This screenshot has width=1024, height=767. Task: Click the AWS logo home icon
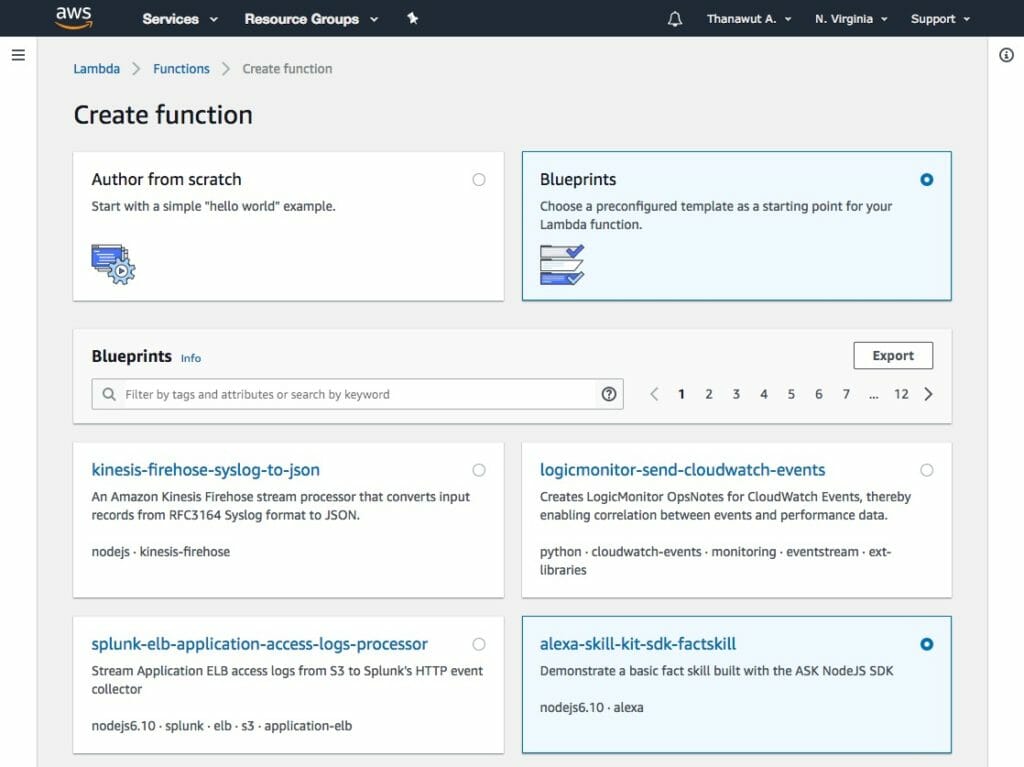click(x=74, y=18)
